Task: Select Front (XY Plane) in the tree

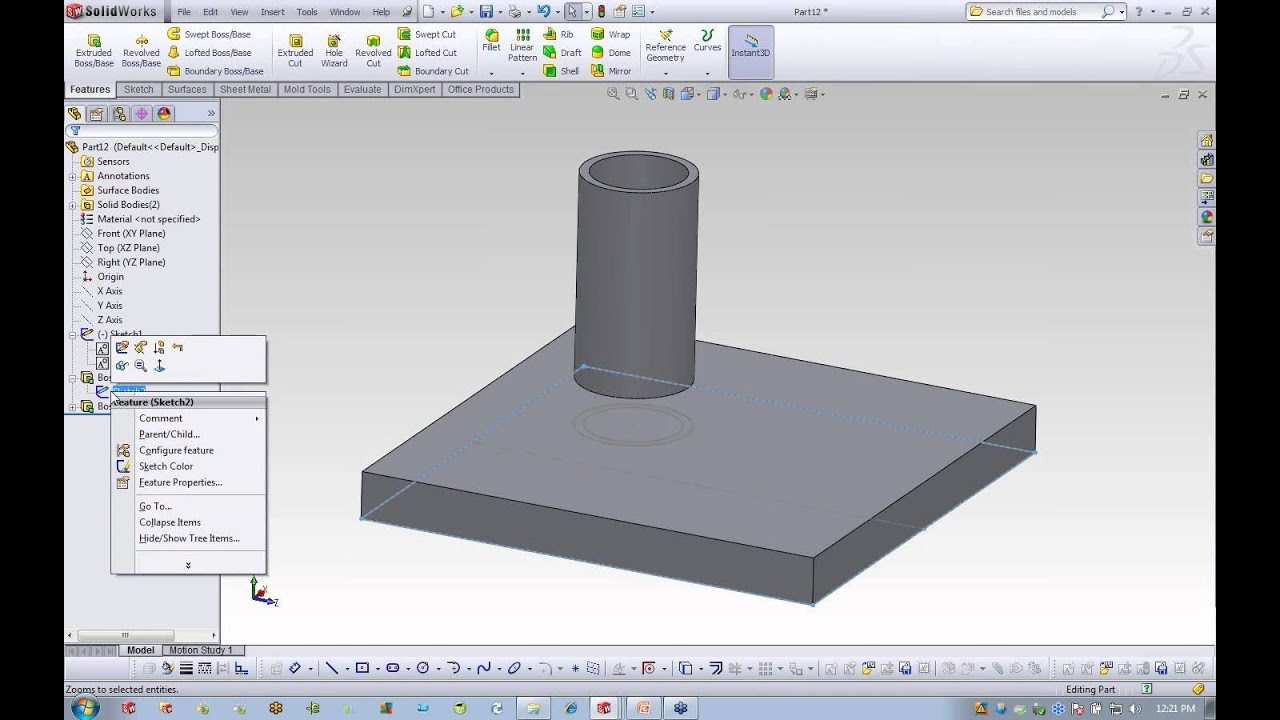Action: [131, 233]
